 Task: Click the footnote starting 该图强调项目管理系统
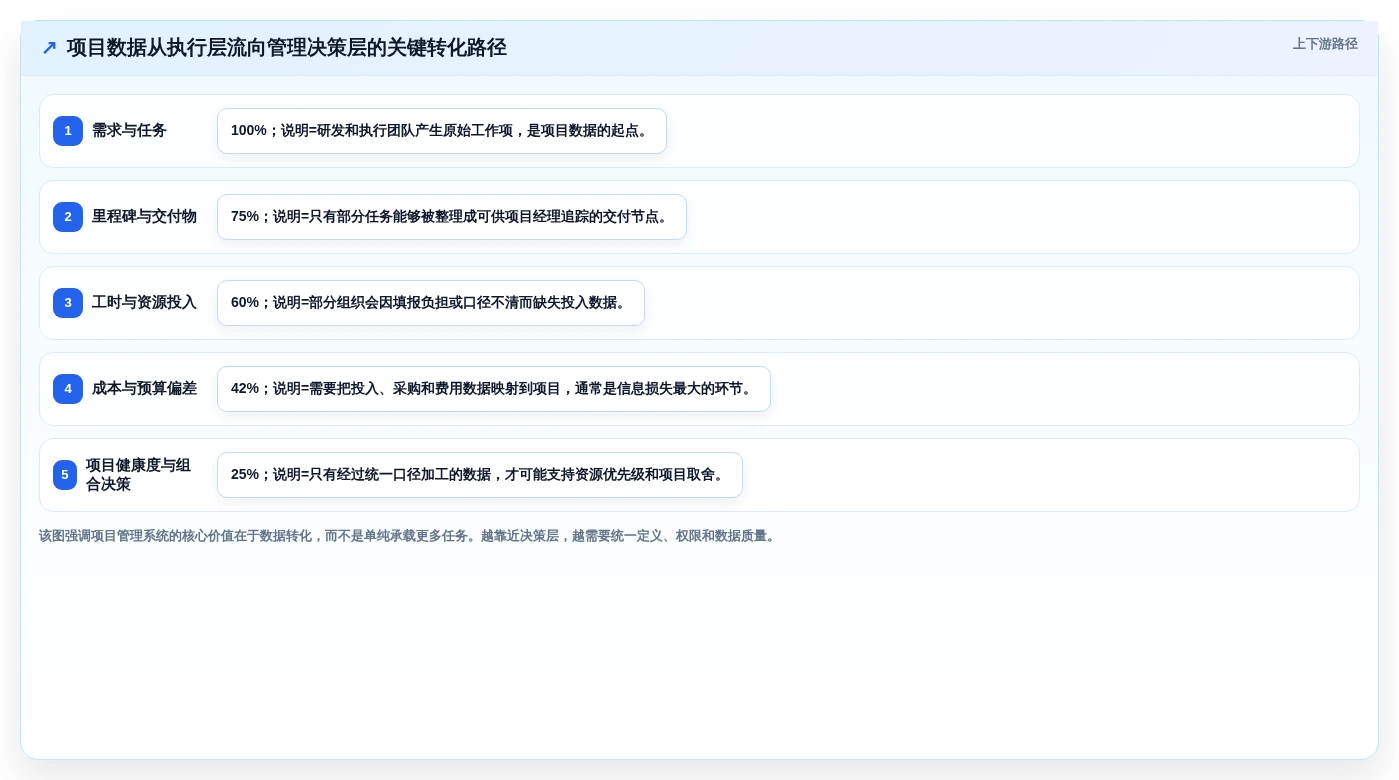coord(408,536)
